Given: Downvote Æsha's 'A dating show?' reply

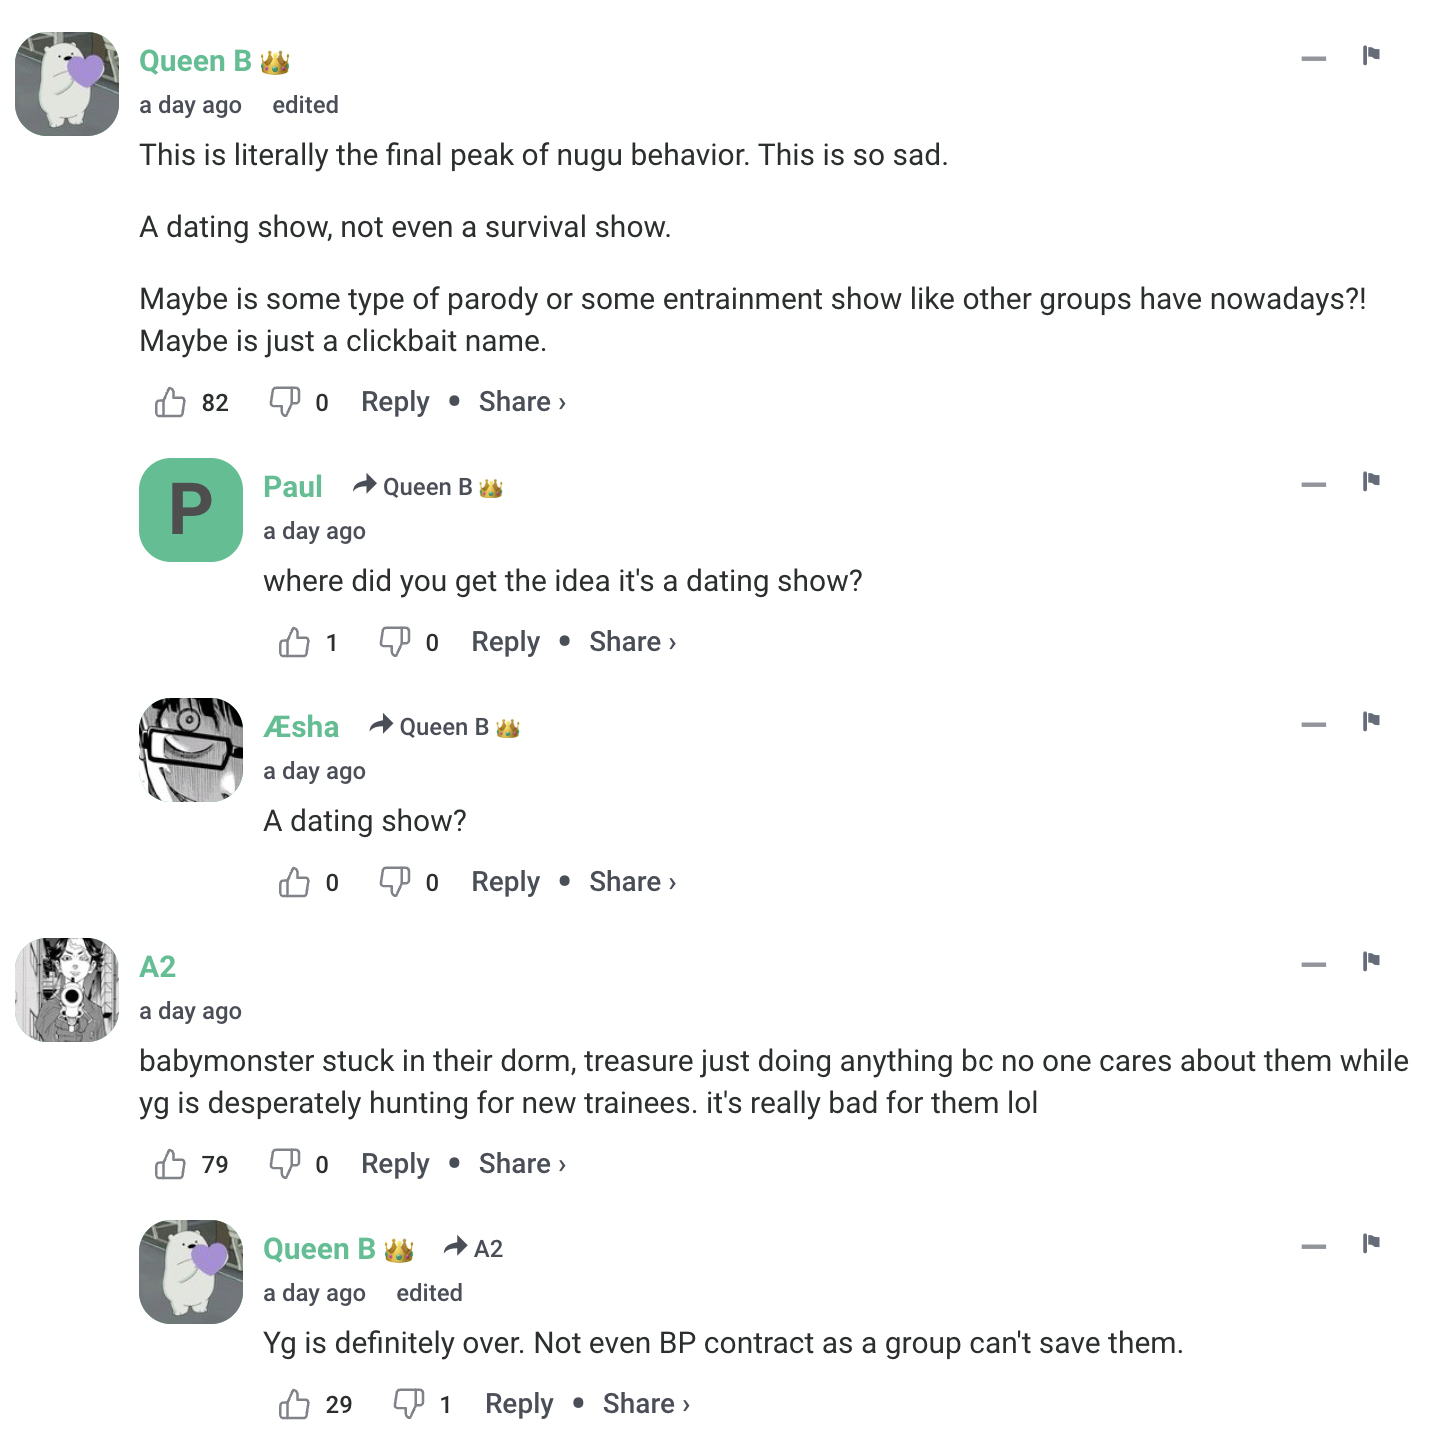Looking at the screenshot, I should [394, 882].
